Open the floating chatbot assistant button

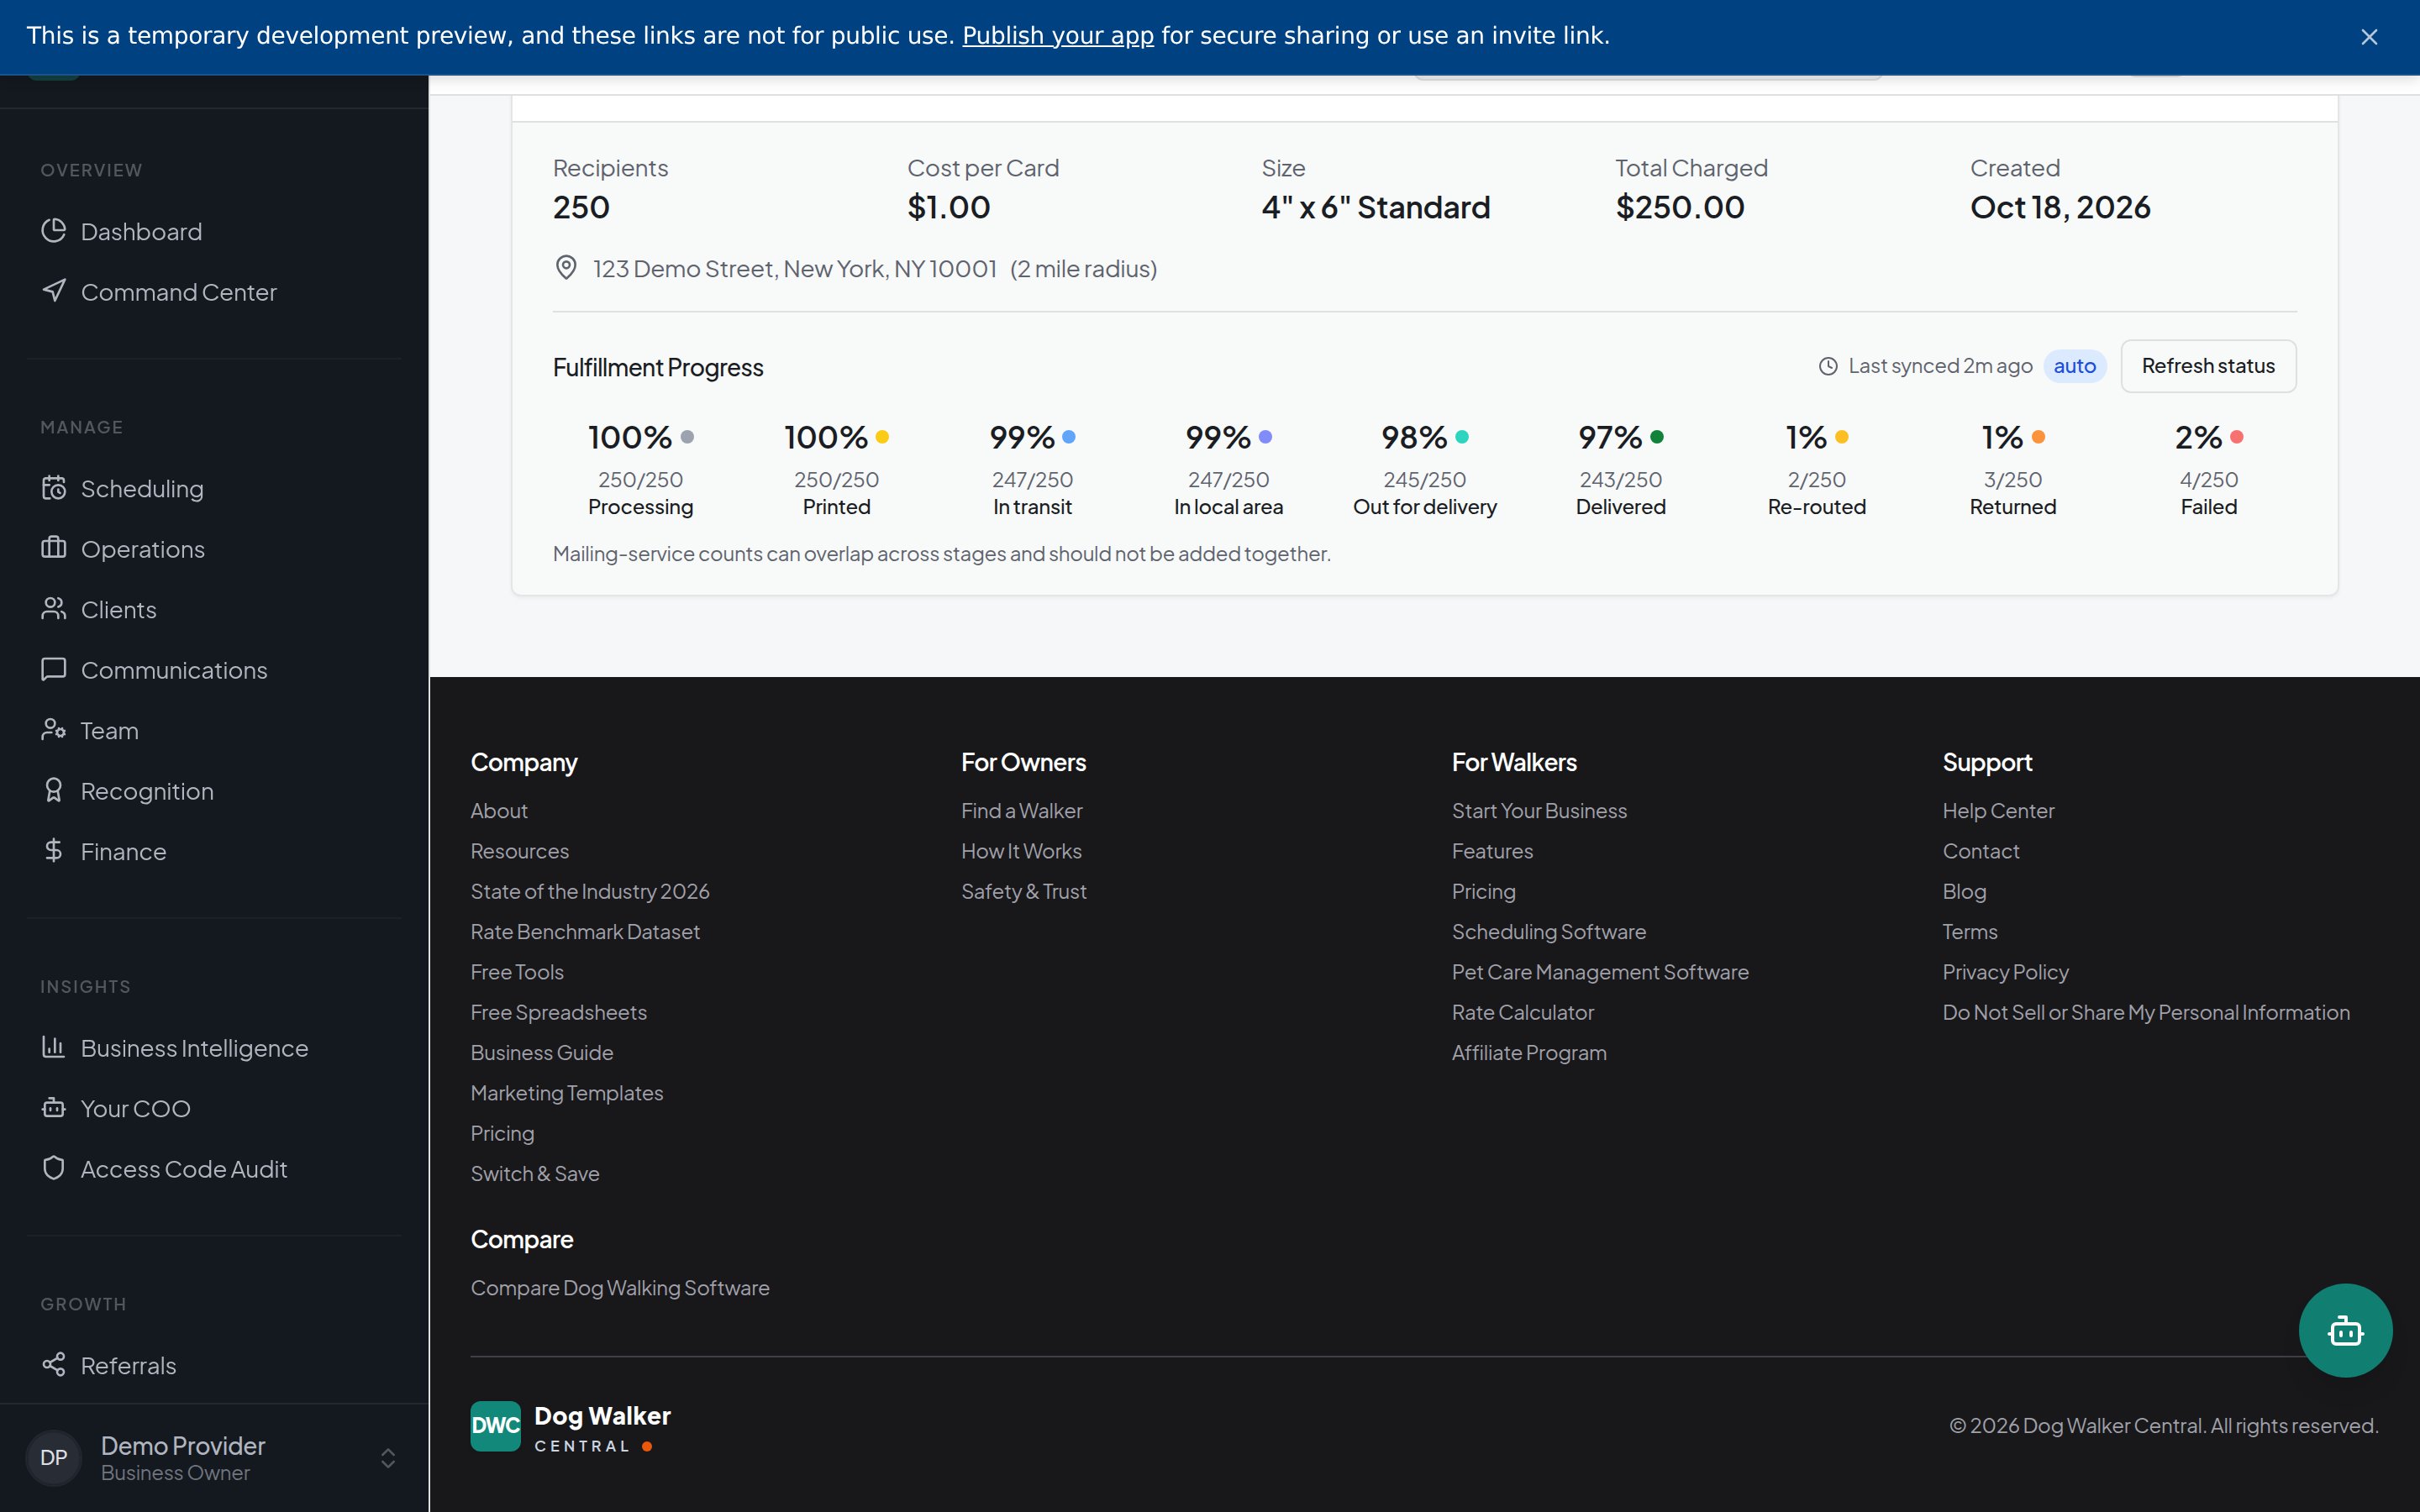pyautogui.click(x=2345, y=1331)
